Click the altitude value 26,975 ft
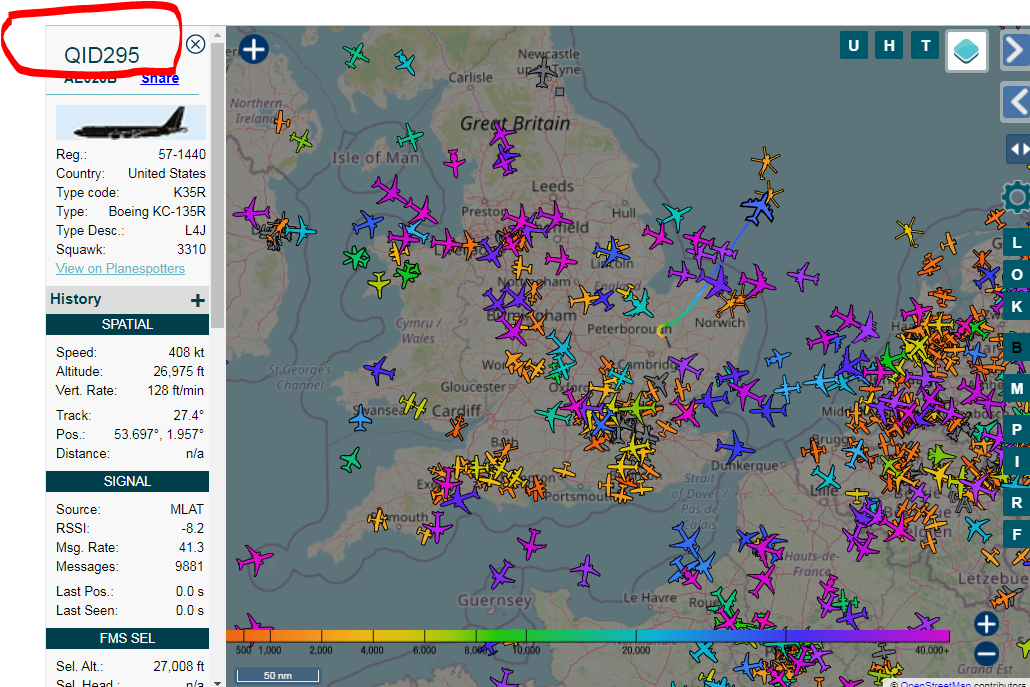The image size is (1030, 687). pos(179,372)
